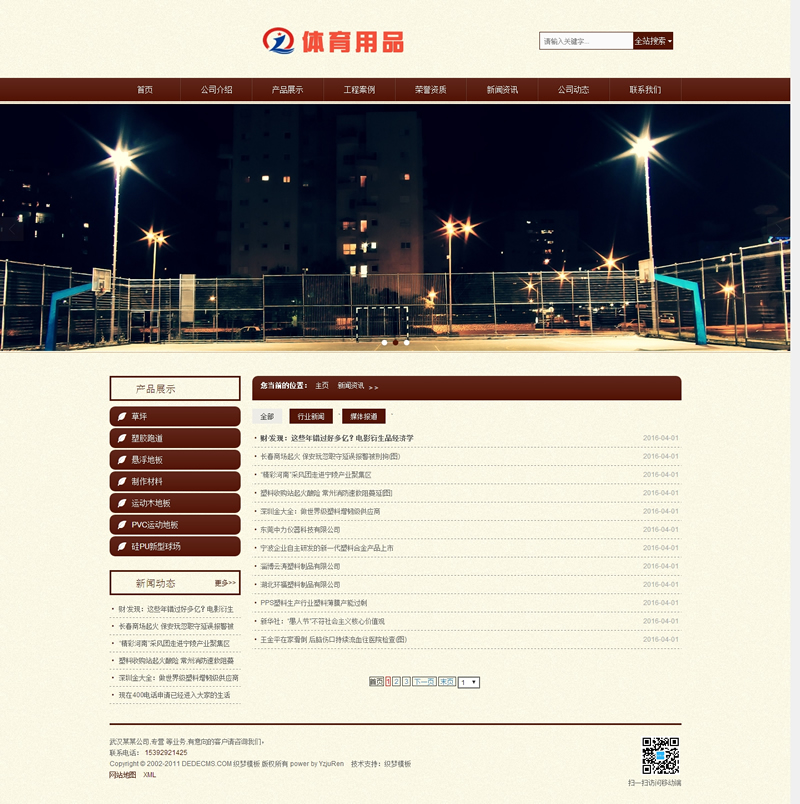Click the leaf icon beside PVC运动地板
The height and width of the screenshot is (804, 800).
[x=120, y=525]
